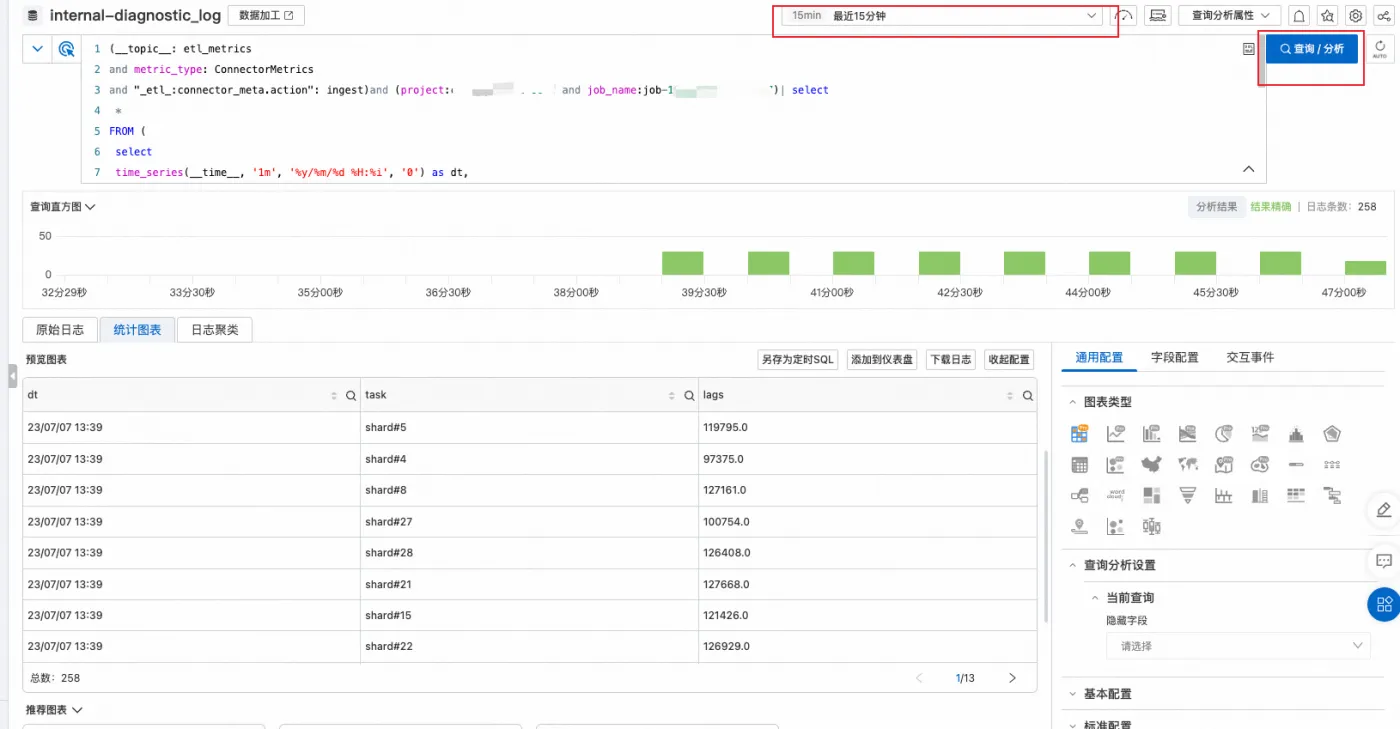Collapse the 当前查询 subsection

point(1096,598)
